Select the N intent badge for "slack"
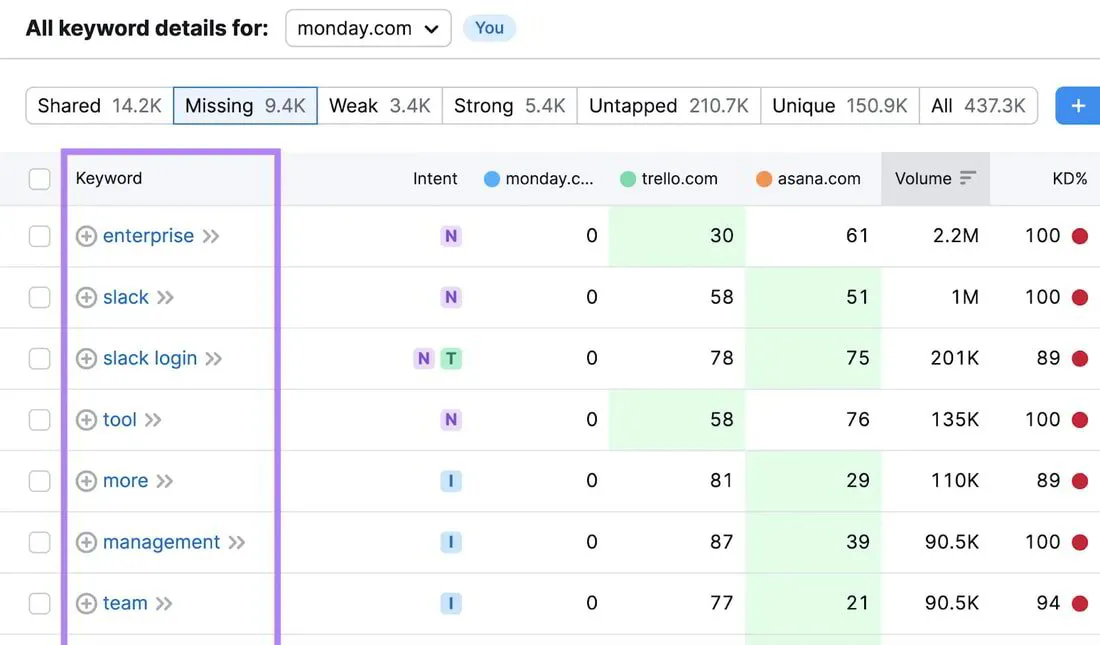1100x645 pixels. click(451, 297)
